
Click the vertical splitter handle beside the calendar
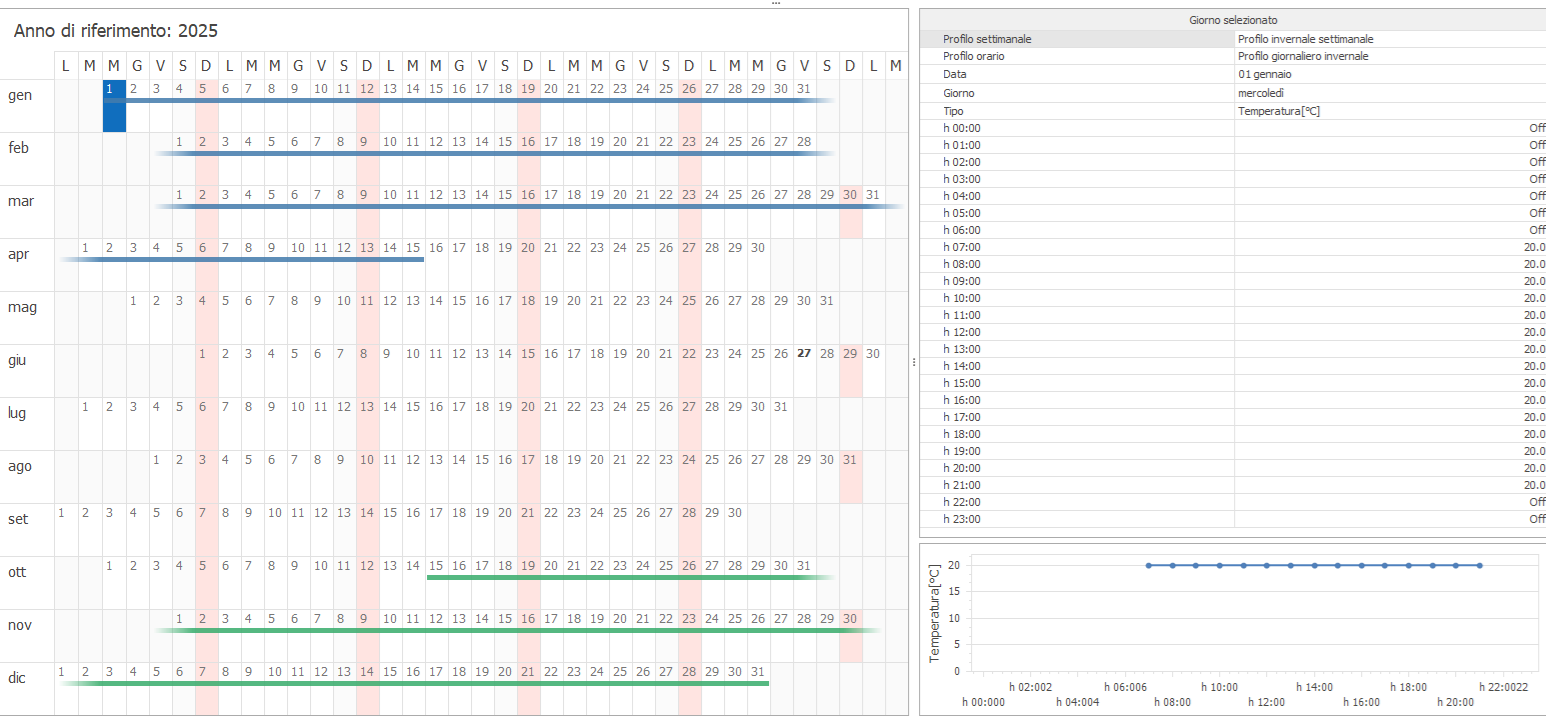pos(914,363)
